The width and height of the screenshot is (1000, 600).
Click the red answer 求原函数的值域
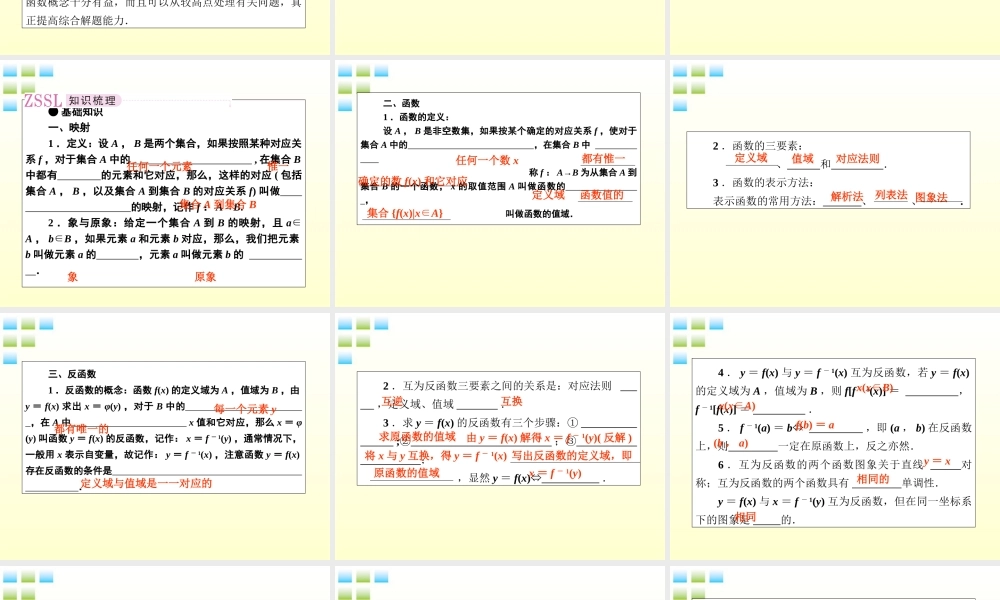[417, 437]
